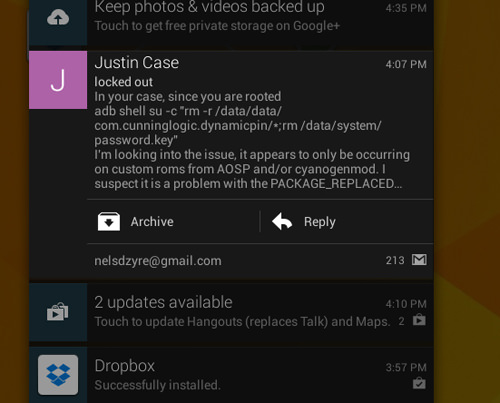Image resolution: width=500 pixels, height=403 pixels.
Task: Tap the installed checkmark bag icon
Action: point(419,383)
